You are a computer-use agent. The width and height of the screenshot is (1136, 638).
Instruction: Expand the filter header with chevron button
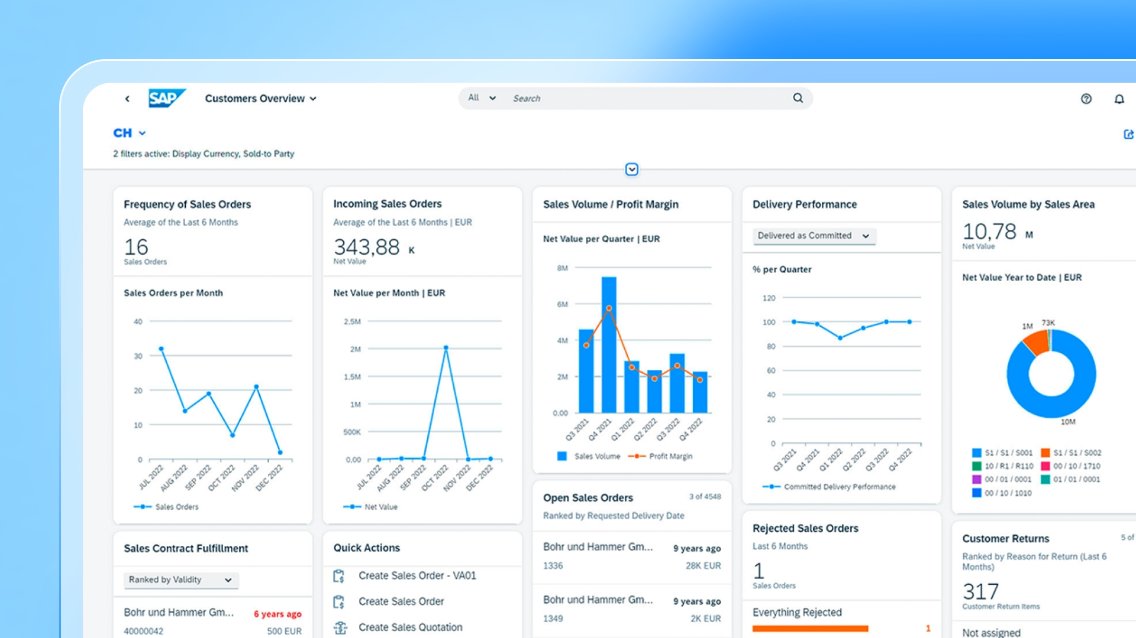[632, 169]
